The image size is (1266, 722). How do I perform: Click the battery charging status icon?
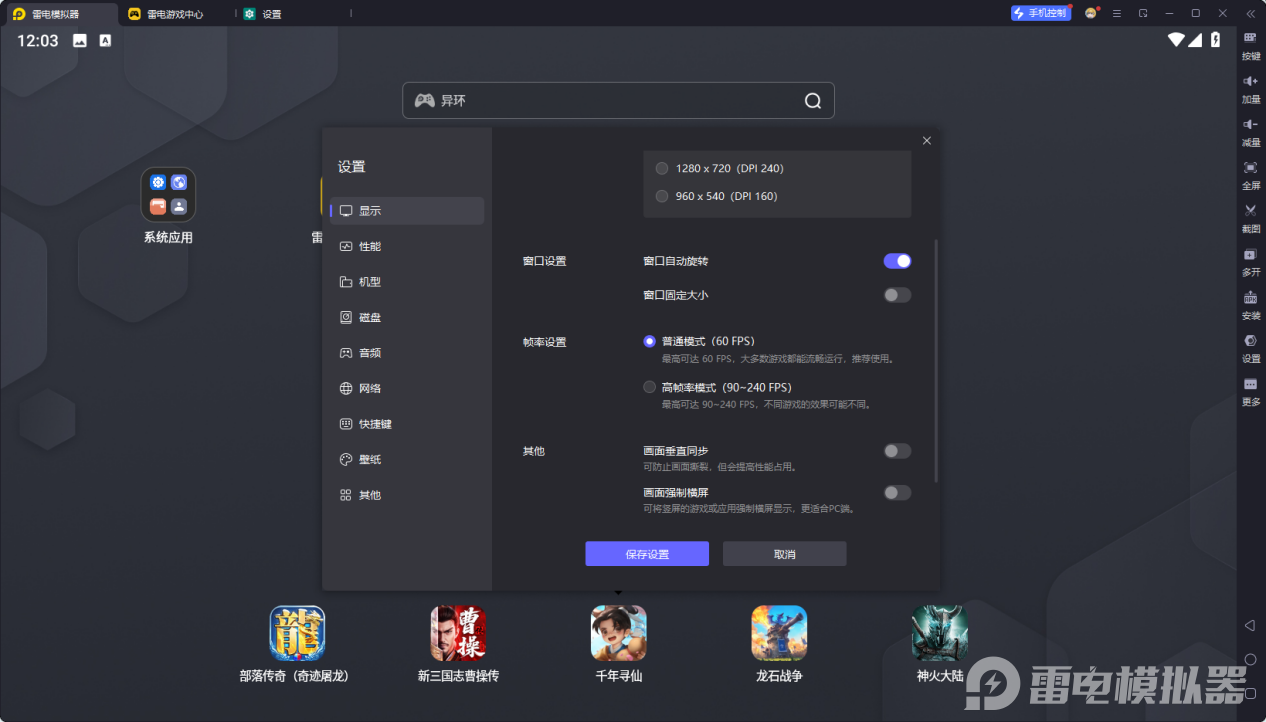[x=1216, y=40]
